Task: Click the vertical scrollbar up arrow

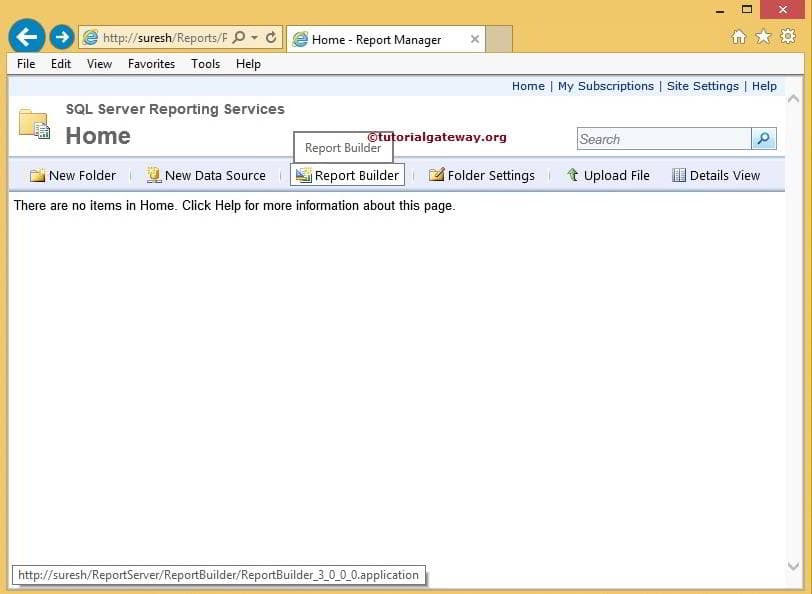Action: [793, 99]
